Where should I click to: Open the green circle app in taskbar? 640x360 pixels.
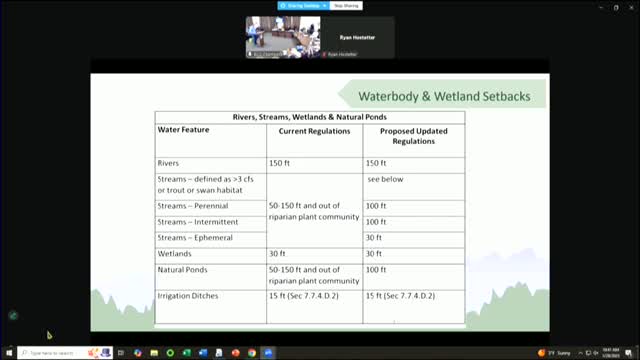(x=170, y=353)
